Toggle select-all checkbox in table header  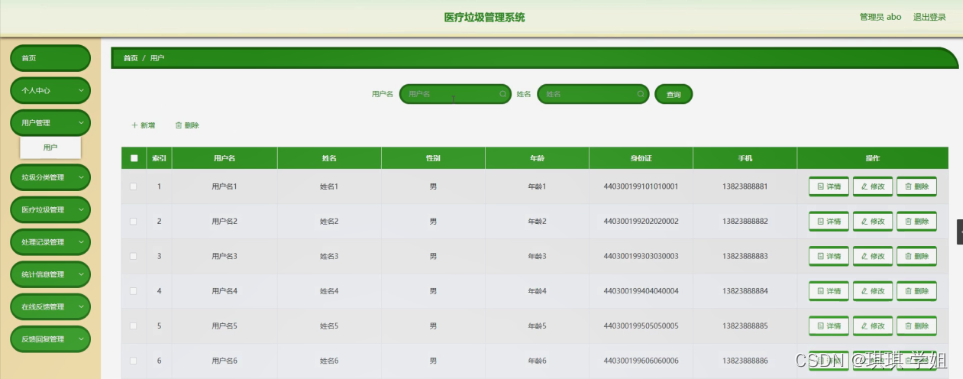(134, 158)
